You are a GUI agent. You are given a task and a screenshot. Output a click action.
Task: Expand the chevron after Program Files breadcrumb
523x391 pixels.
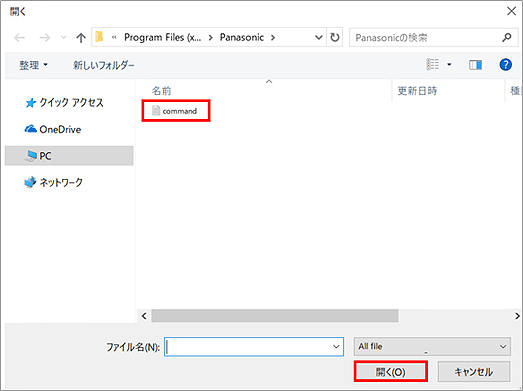[210, 38]
